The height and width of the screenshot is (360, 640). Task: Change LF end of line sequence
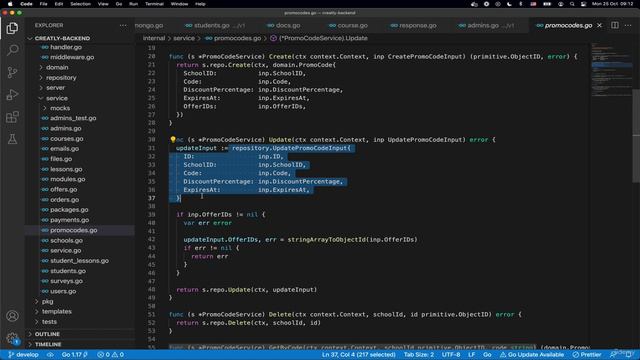[x=471, y=355]
